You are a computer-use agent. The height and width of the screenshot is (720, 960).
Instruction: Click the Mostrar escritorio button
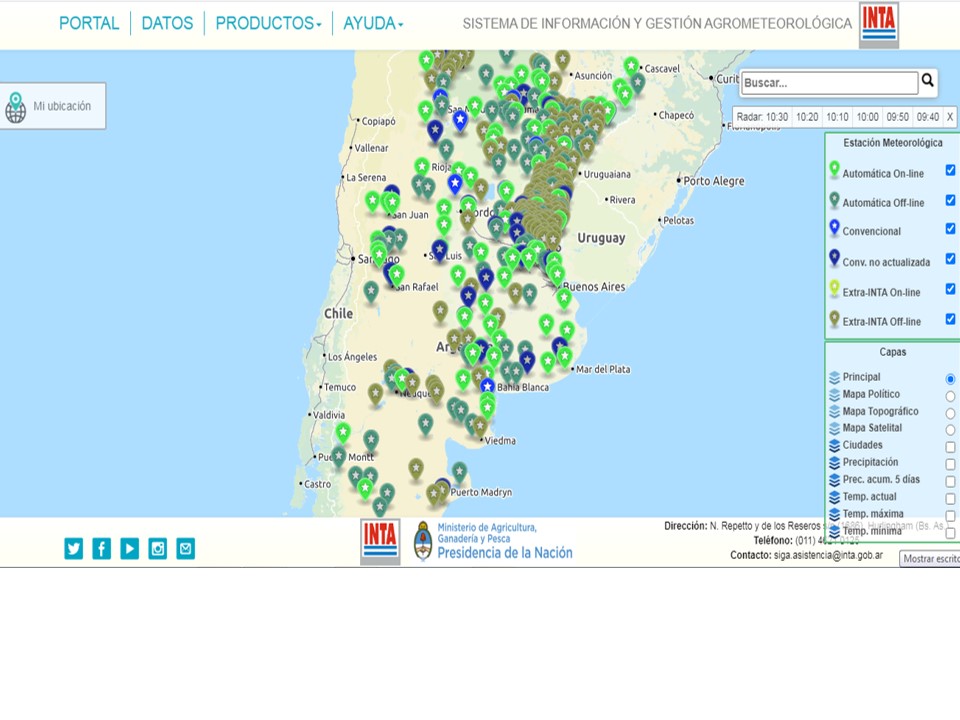click(x=930, y=559)
